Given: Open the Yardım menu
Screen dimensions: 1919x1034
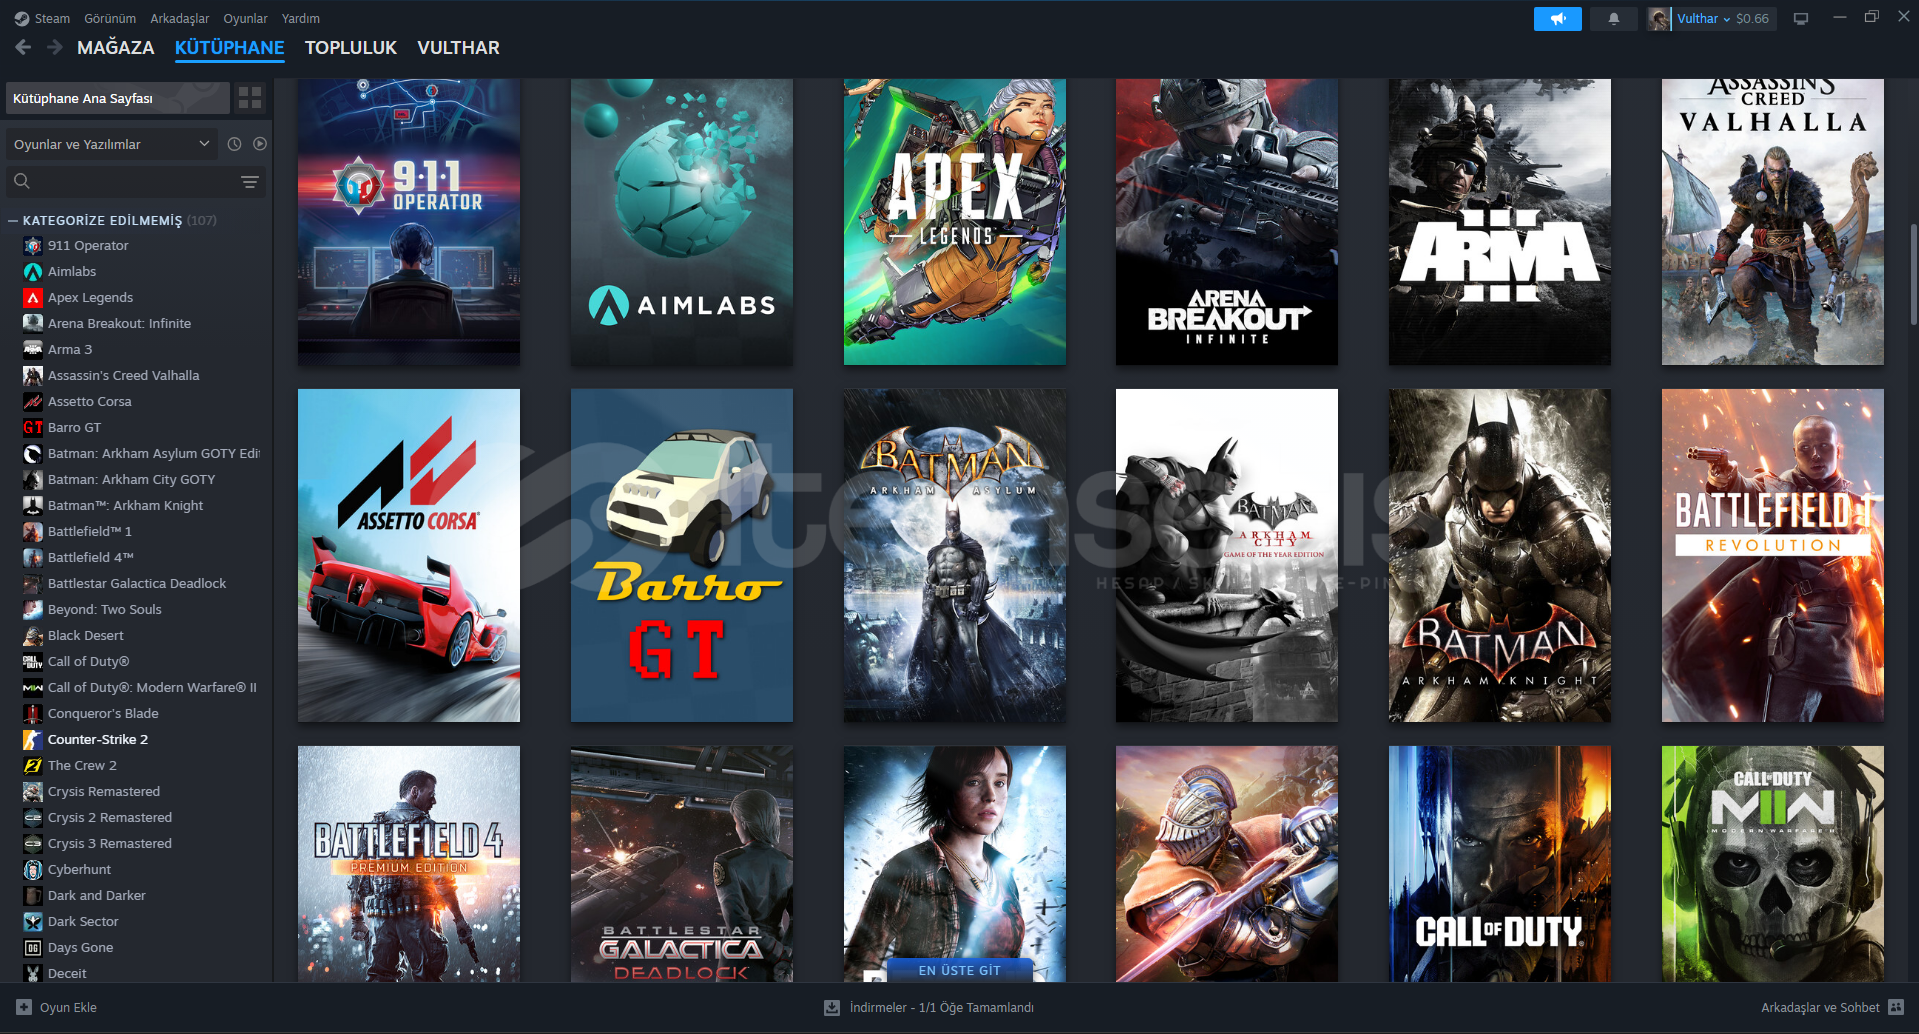Looking at the screenshot, I should click(x=301, y=19).
